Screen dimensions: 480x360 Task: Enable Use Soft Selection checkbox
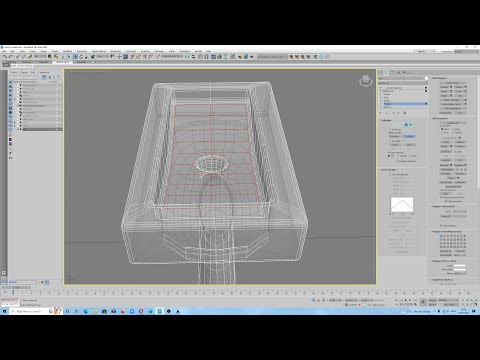pos(390,174)
